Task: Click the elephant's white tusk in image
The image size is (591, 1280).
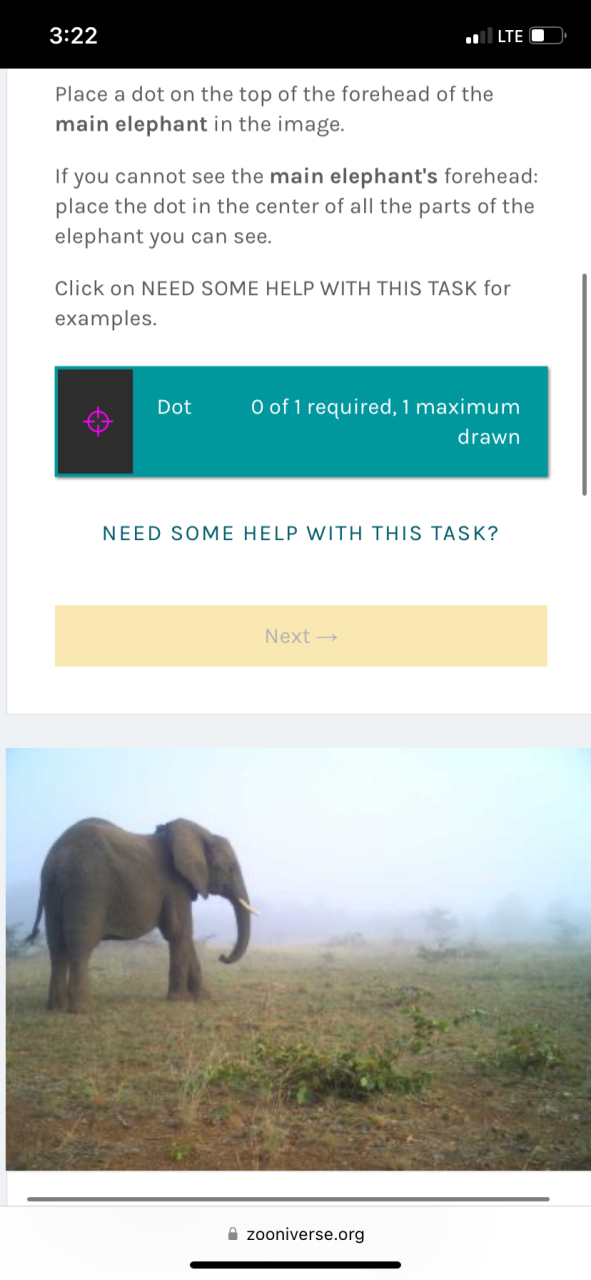Action: pos(248,906)
